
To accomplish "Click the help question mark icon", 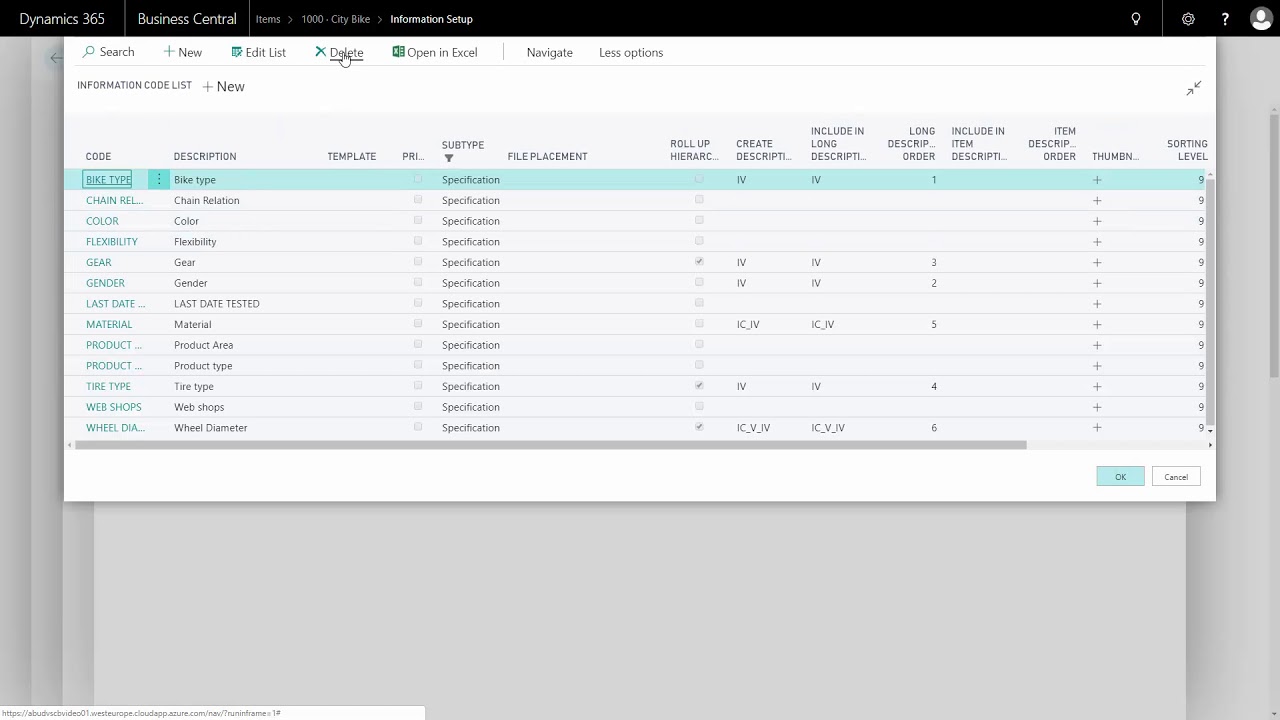I will 1225,19.
